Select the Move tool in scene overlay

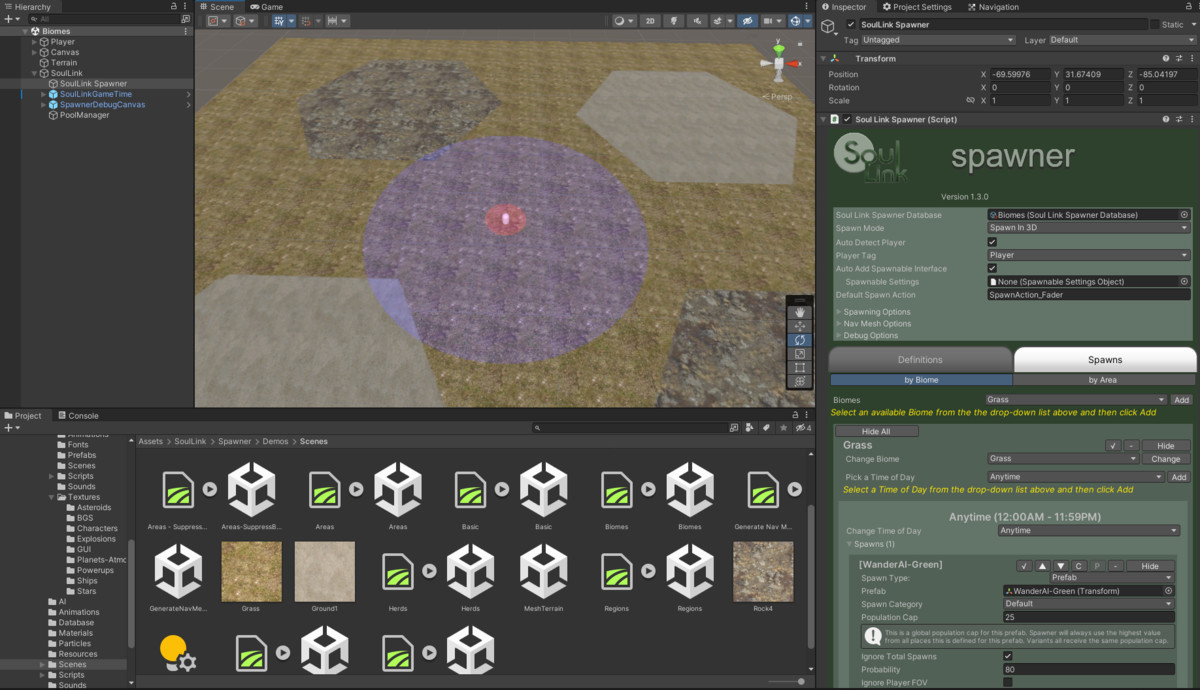(800, 326)
